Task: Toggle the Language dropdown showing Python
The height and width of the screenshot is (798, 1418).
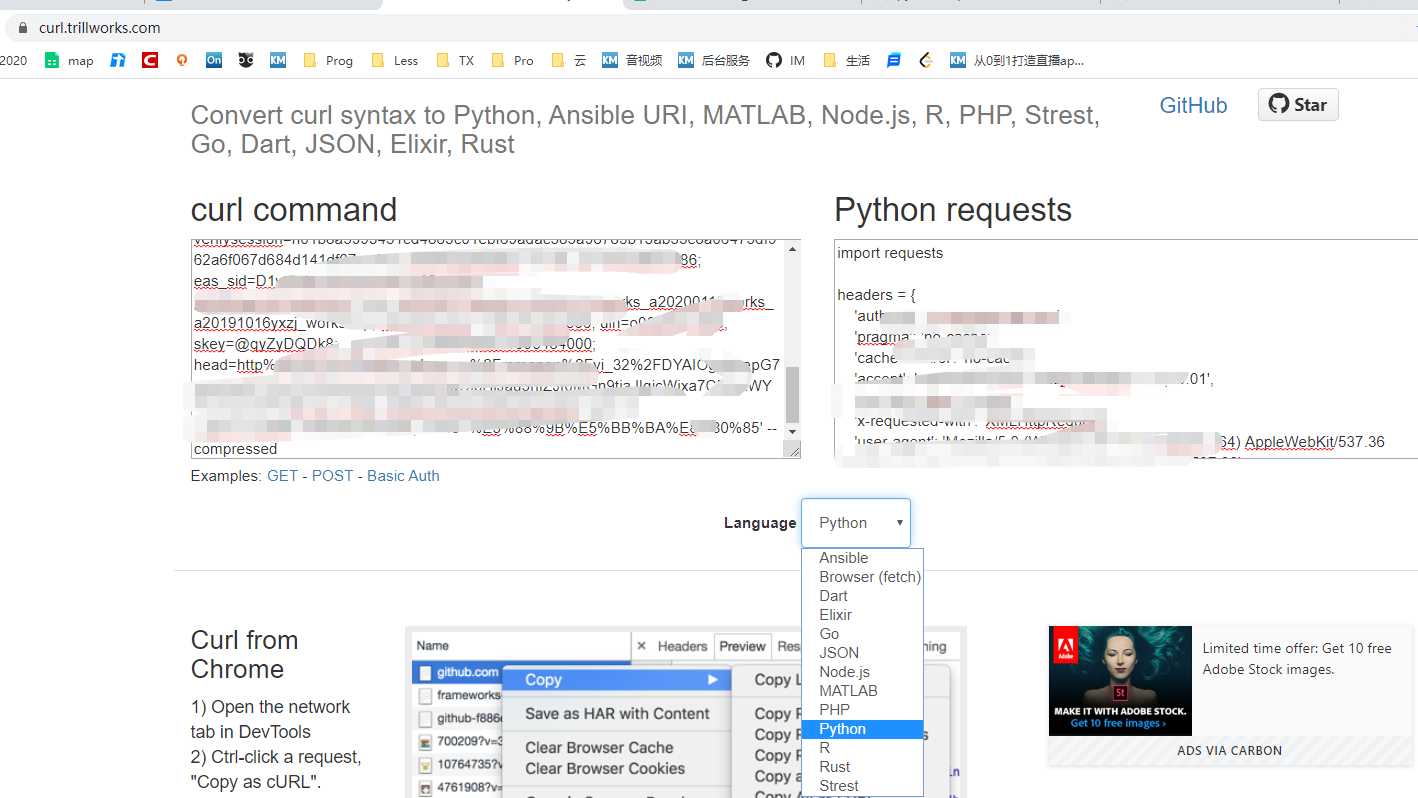Action: (856, 523)
